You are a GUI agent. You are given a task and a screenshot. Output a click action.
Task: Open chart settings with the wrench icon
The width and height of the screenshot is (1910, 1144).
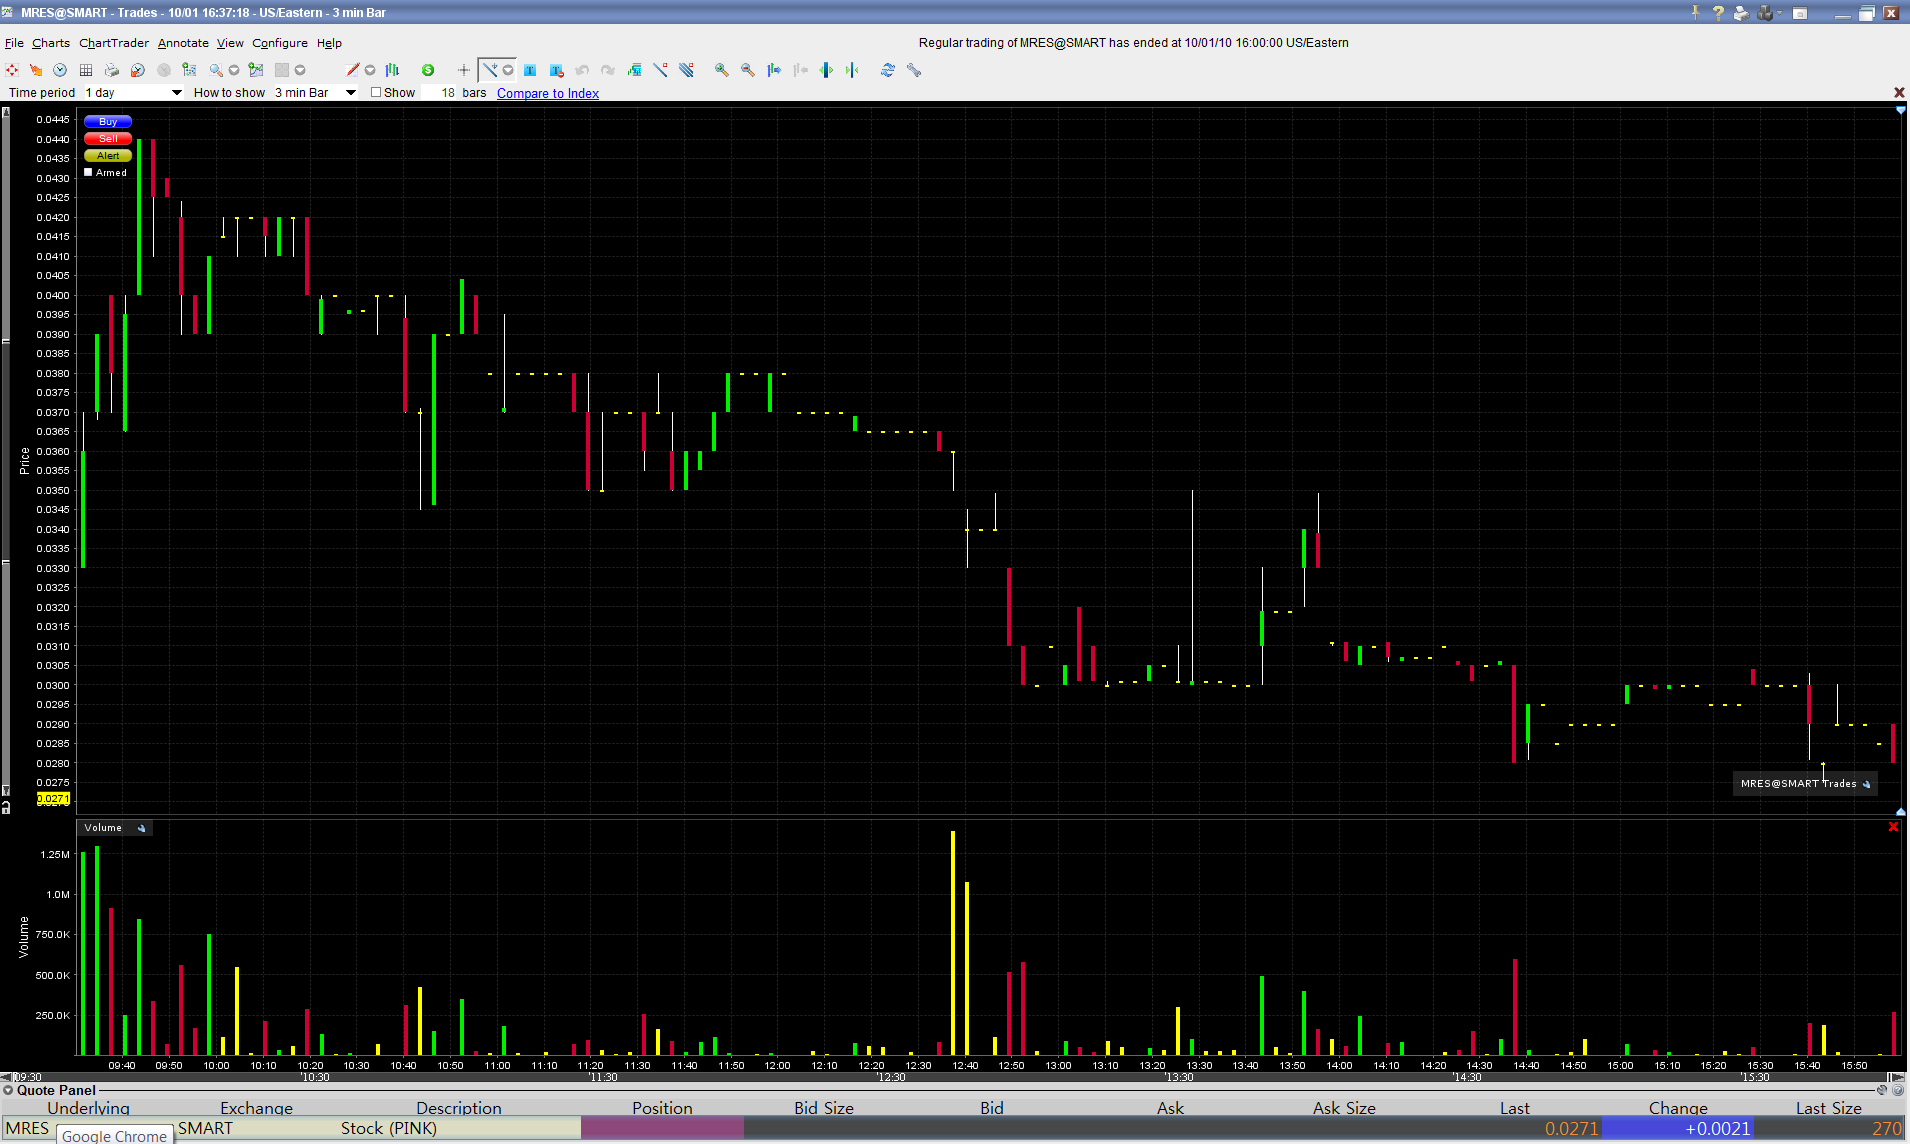[914, 70]
